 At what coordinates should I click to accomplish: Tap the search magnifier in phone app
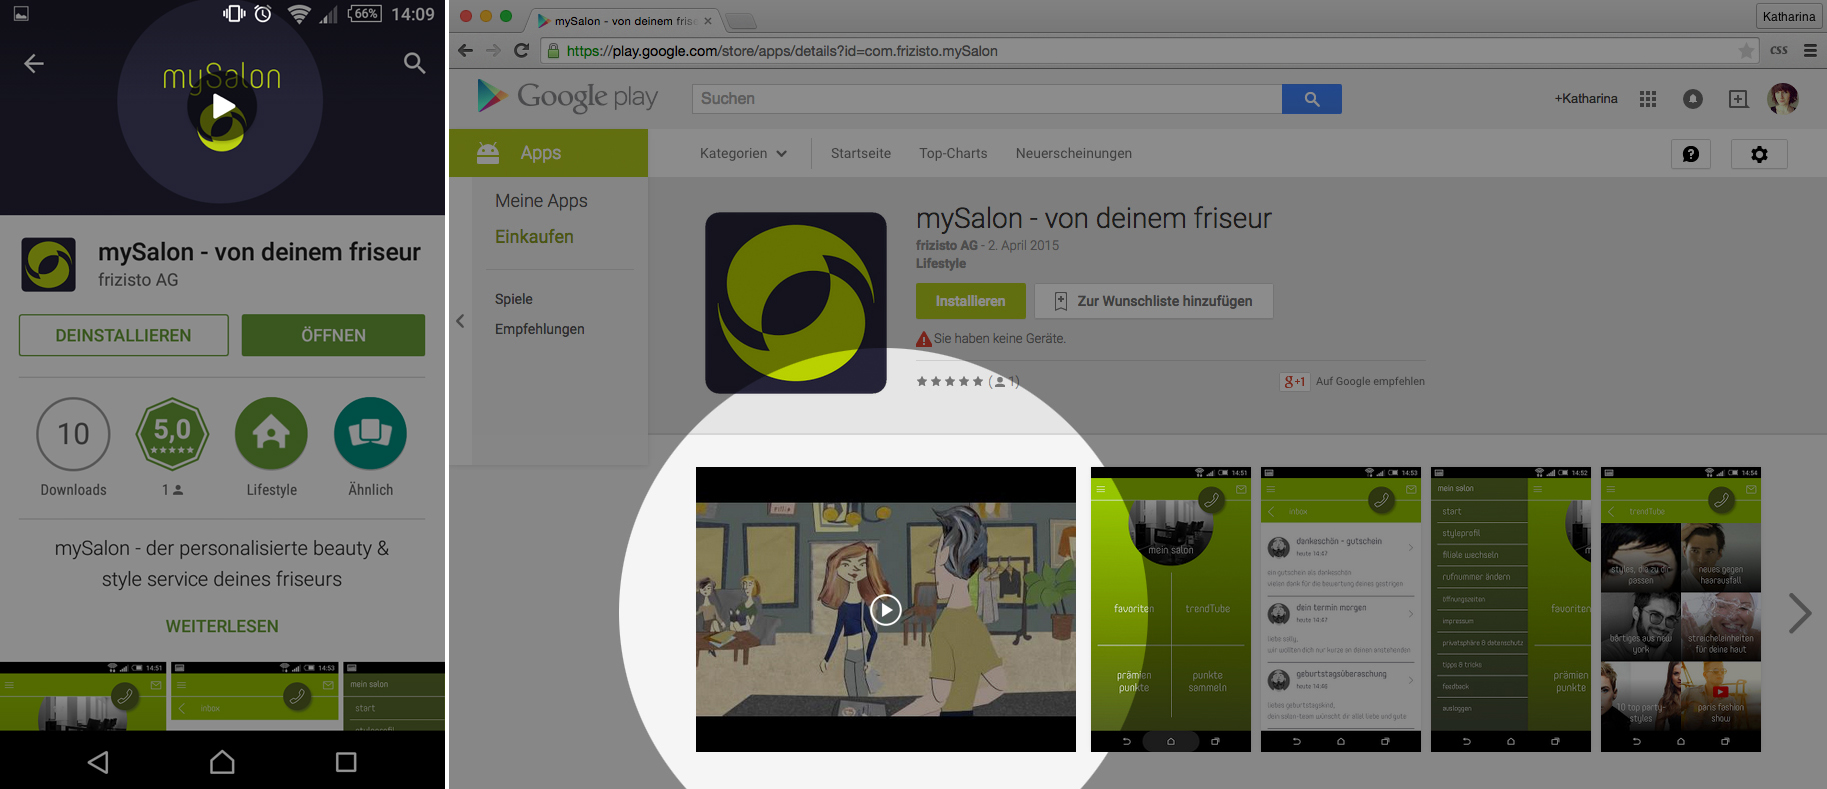tap(414, 64)
